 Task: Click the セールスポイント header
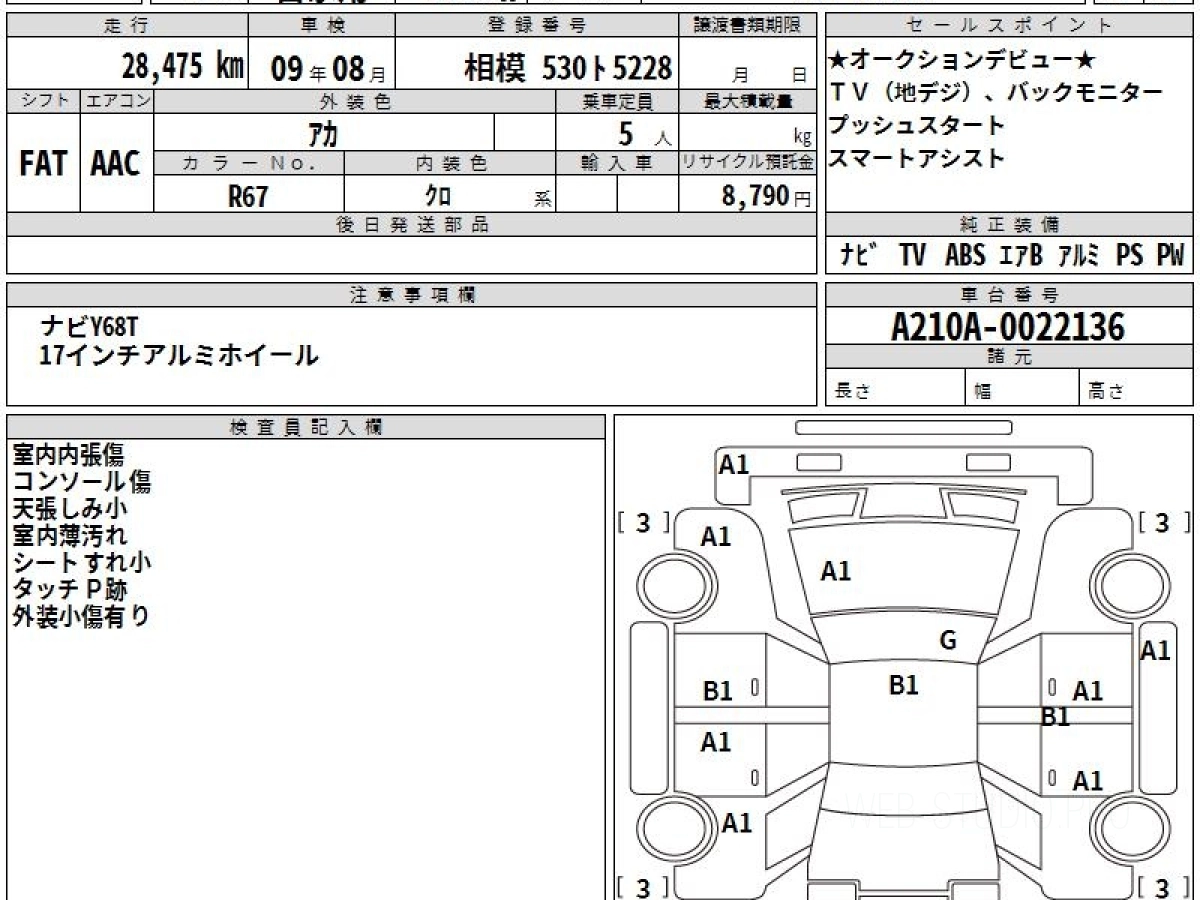(1009, 26)
